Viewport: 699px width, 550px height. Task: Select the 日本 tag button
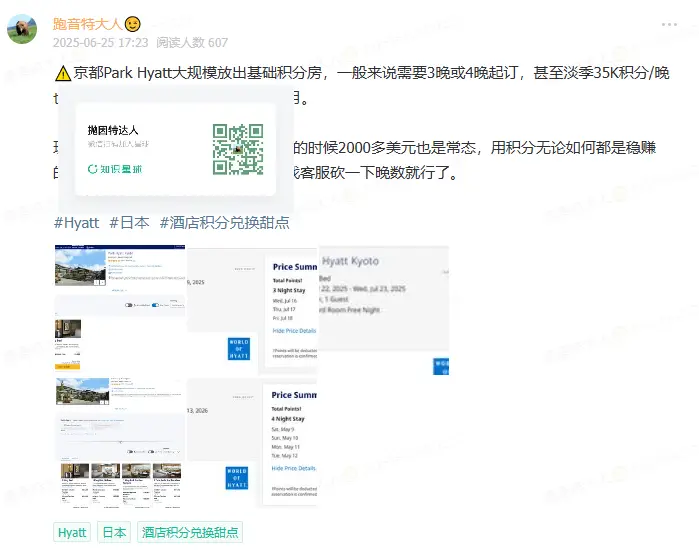pos(114,532)
